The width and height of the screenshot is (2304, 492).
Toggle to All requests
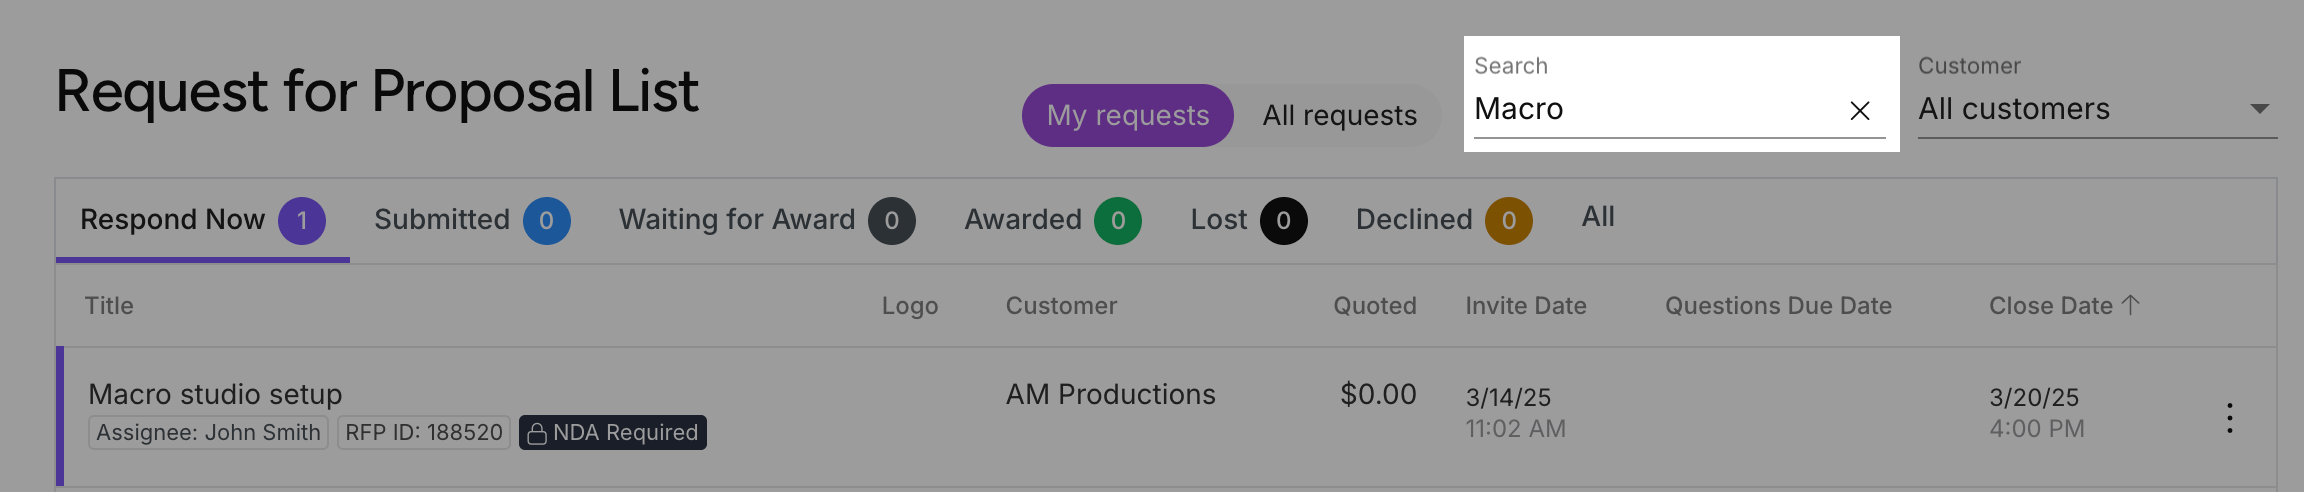click(x=1339, y=116)
